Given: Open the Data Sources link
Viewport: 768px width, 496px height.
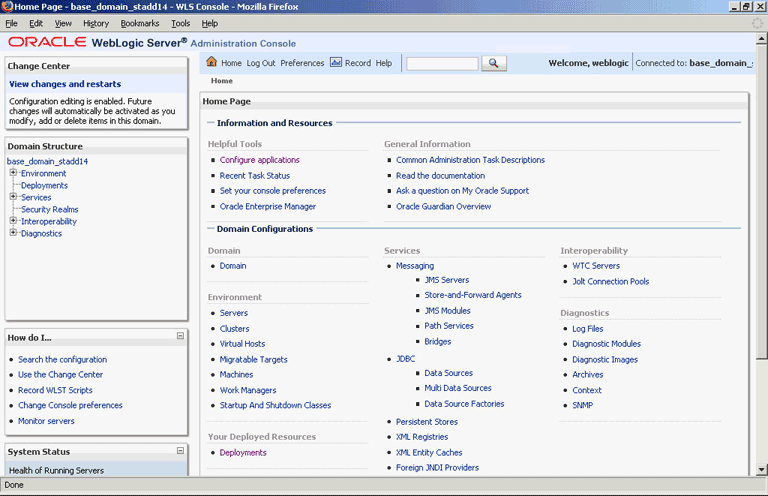Looking at the screenshot, I should (448, 373).
